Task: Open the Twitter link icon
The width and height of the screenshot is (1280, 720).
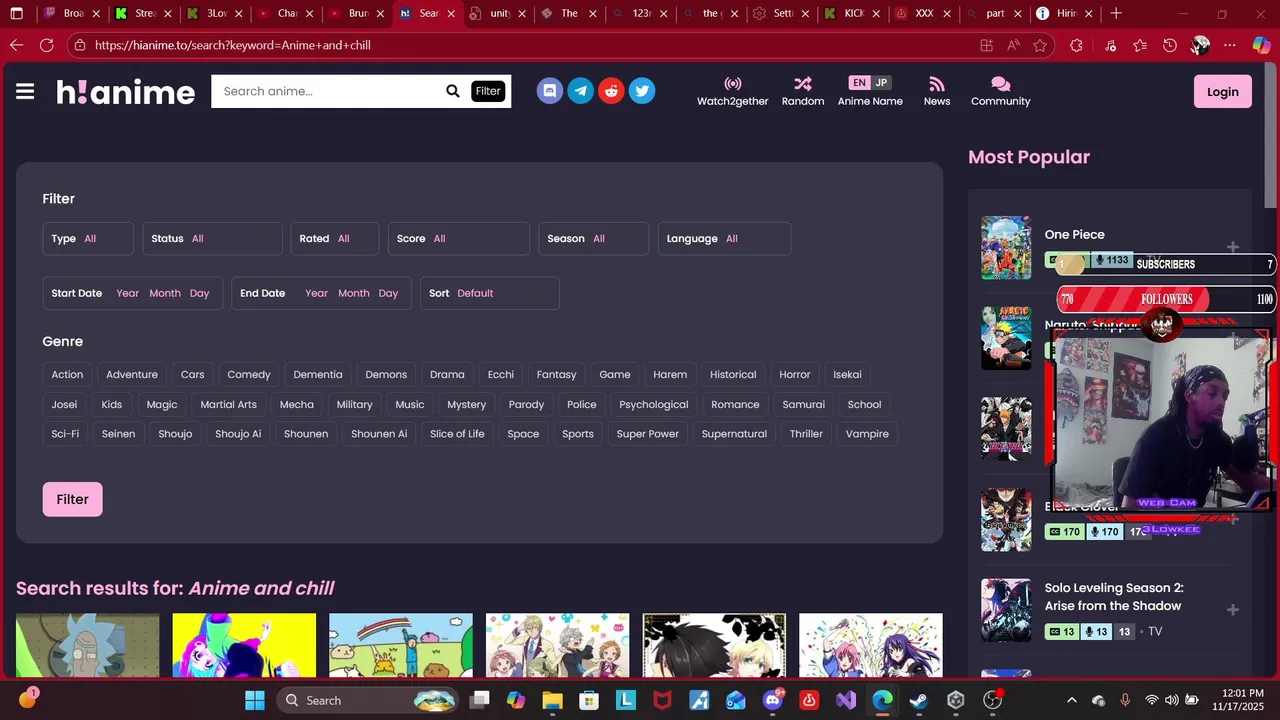Action: coord(642,91)
